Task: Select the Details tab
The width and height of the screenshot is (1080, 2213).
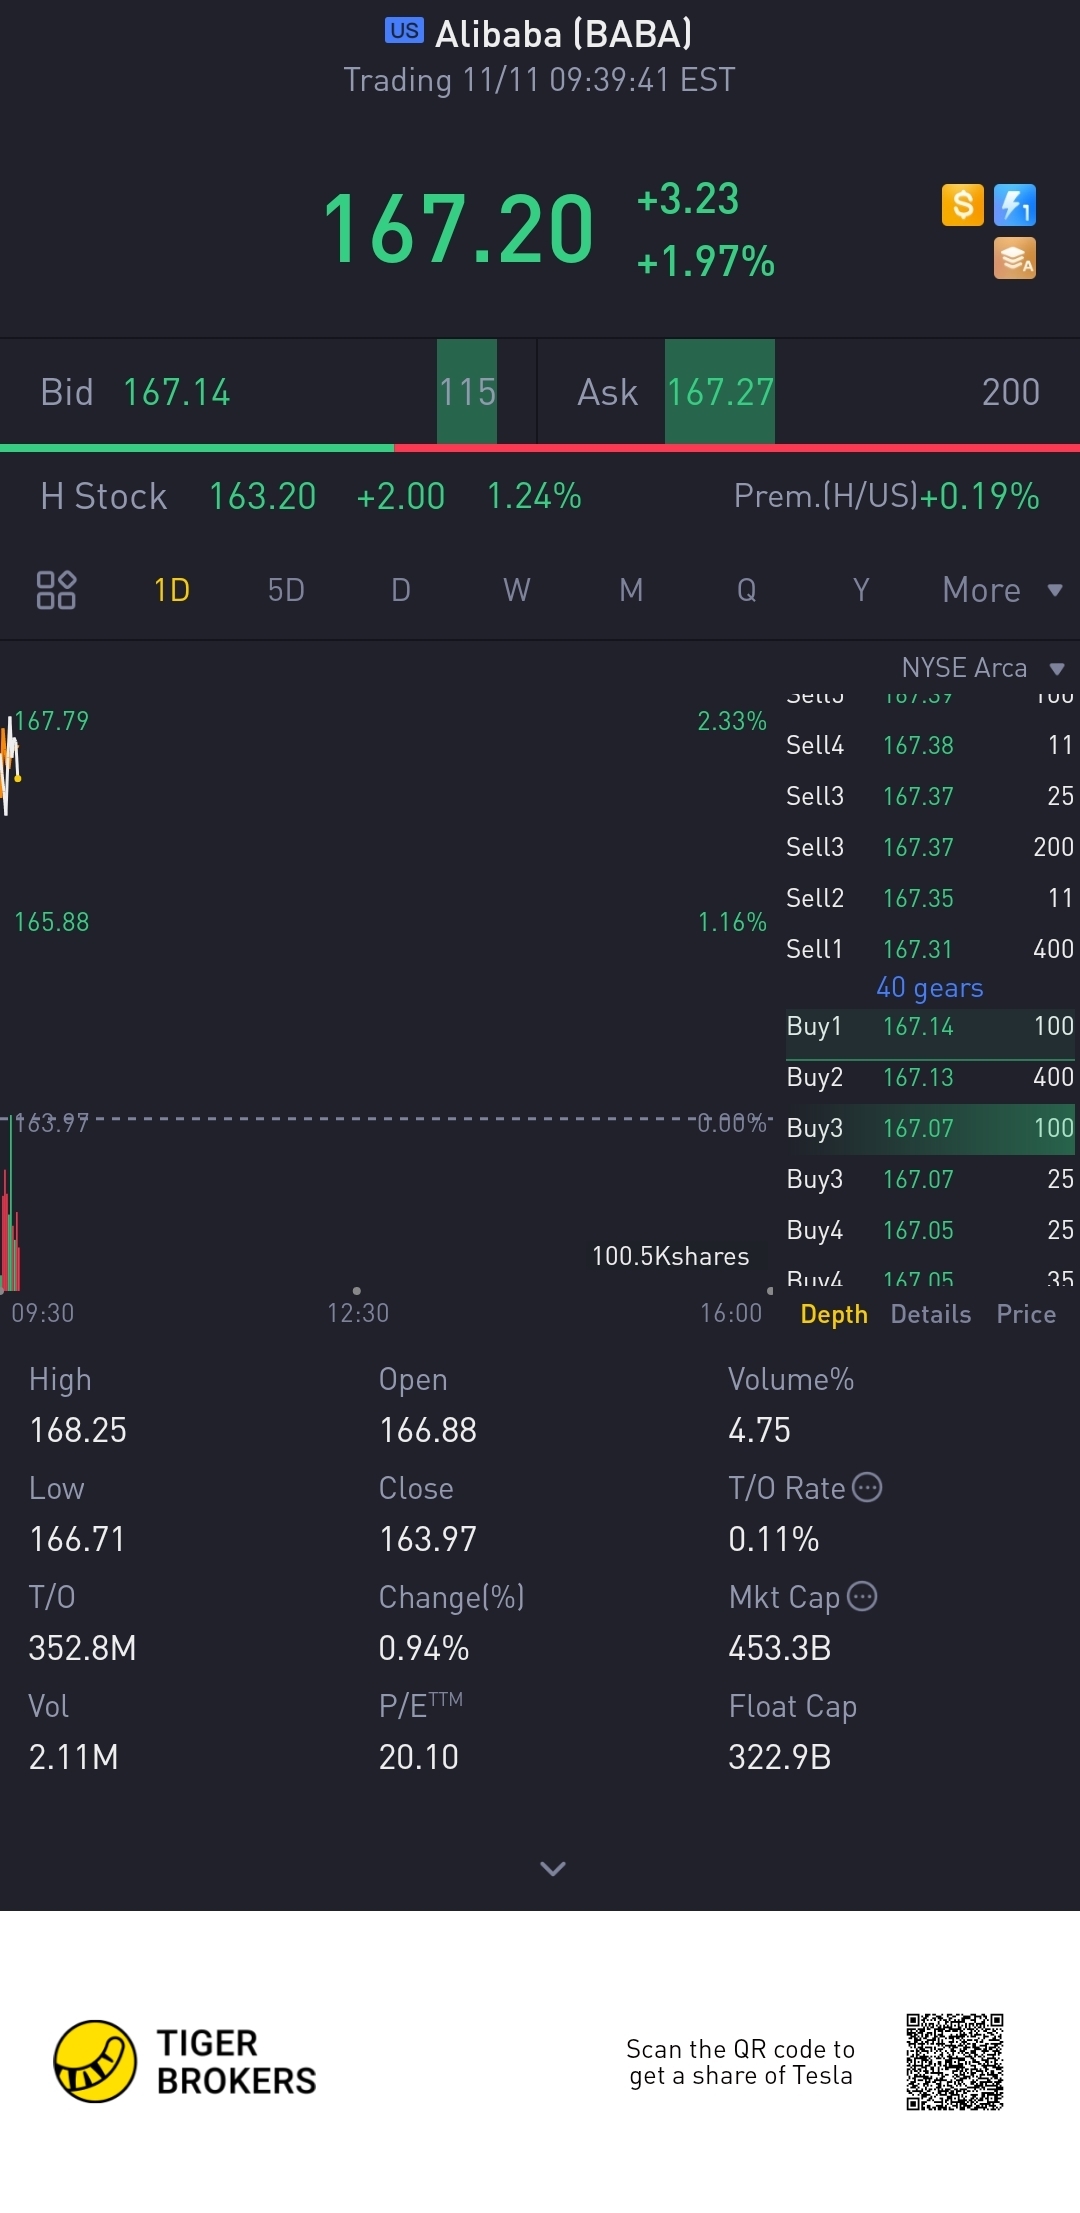Action: tap(931, 1314)
